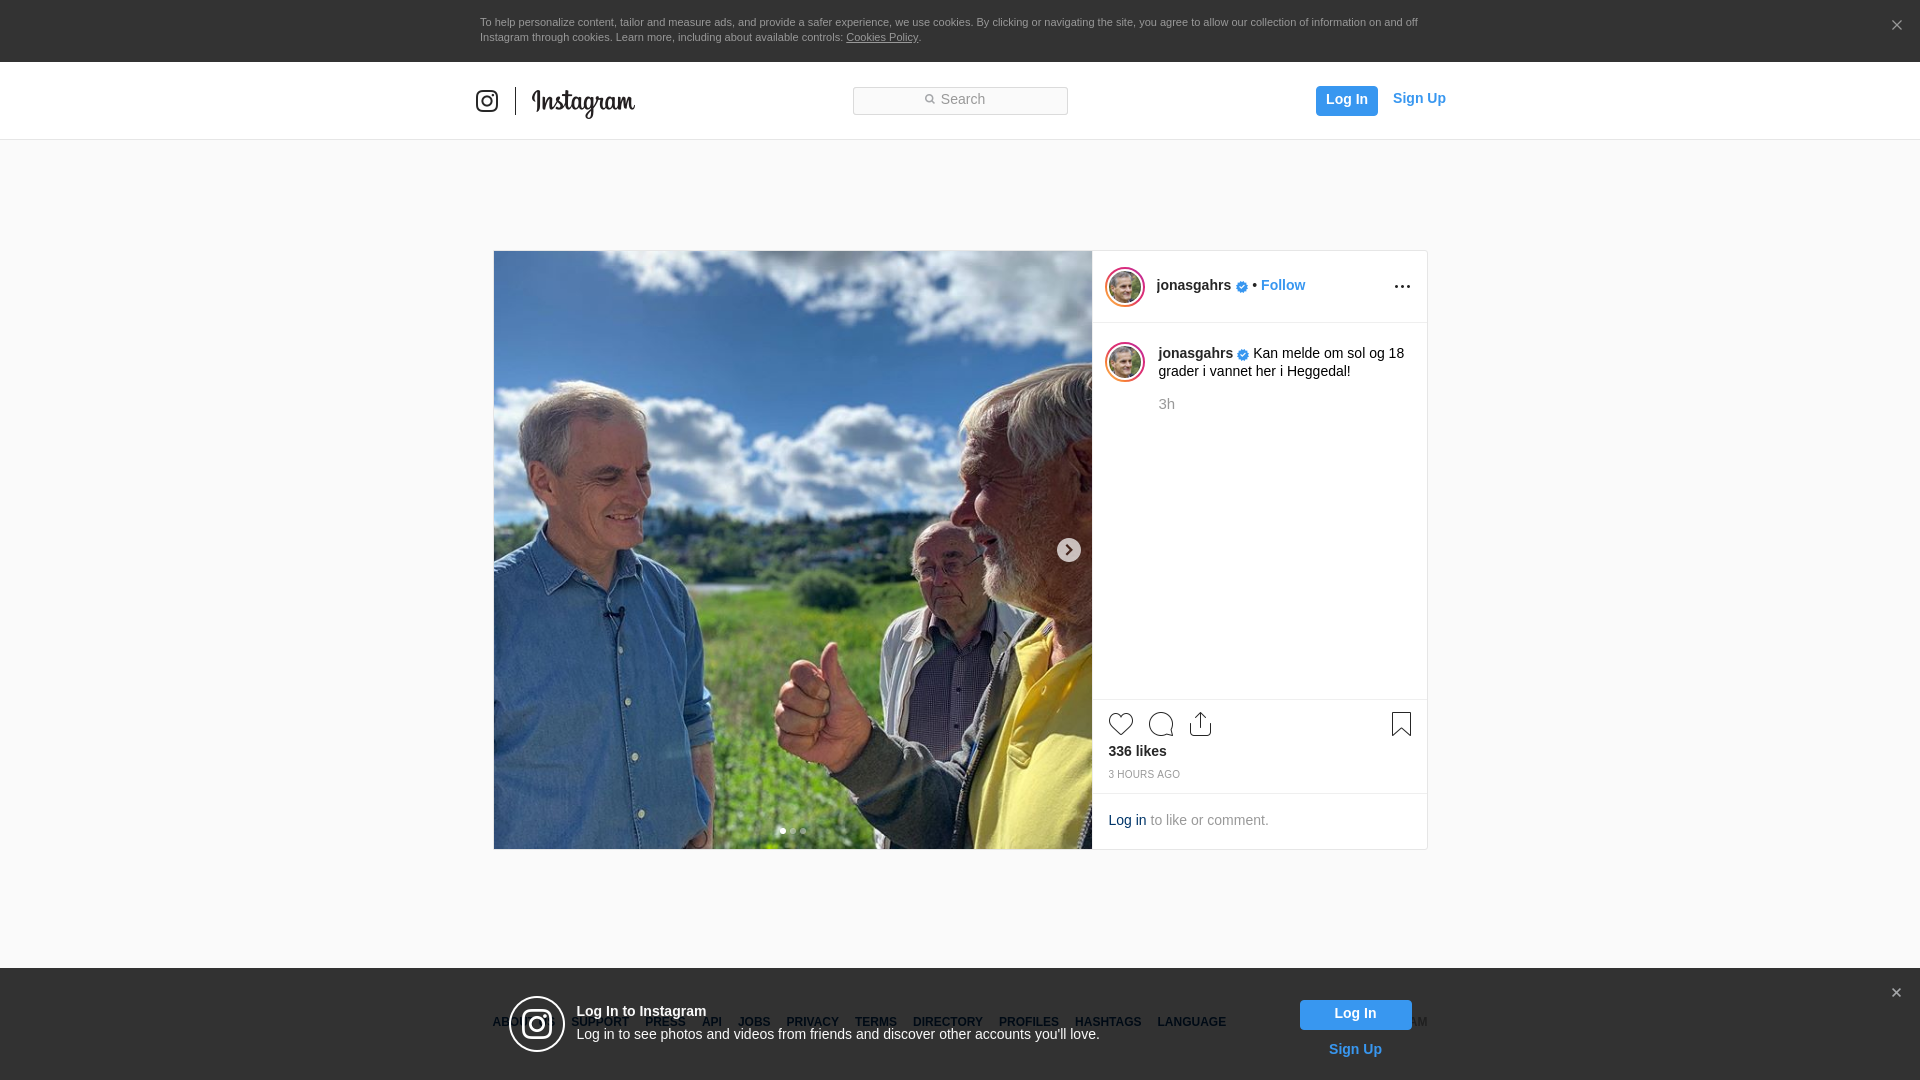Image resolution: width=1920 pixels, height=1080 pixels.
Task: Dismiss the cookie notice banner
Action: pyautogui.click(x=1896, y=26)
